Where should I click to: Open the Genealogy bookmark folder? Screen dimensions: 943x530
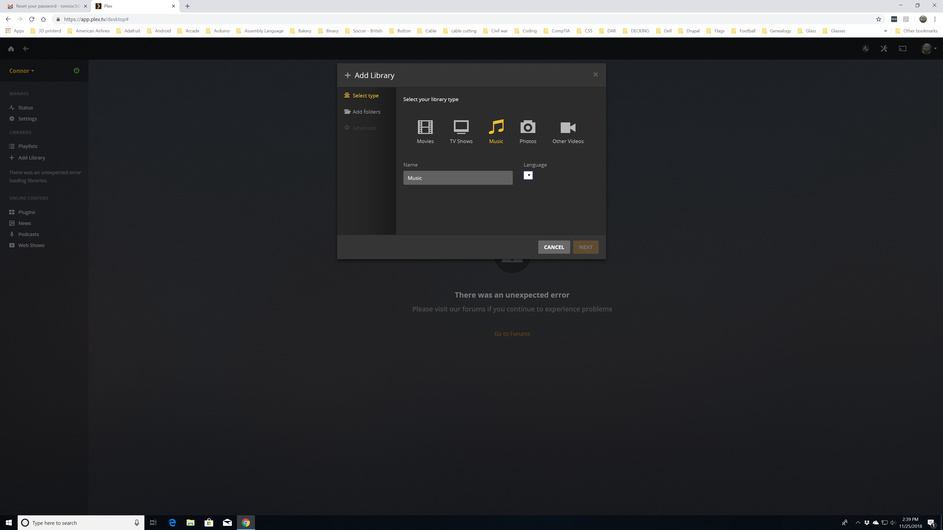coord(776,31)
